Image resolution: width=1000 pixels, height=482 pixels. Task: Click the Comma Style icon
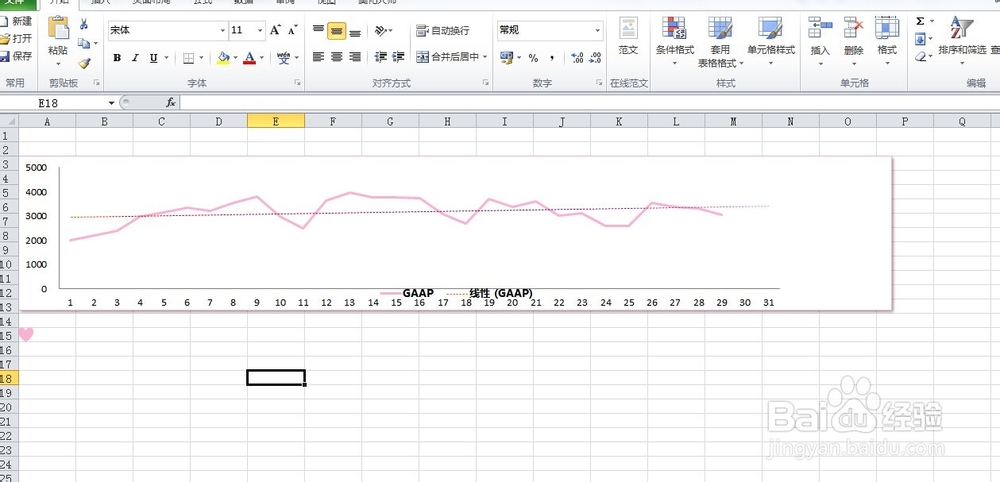552,58
